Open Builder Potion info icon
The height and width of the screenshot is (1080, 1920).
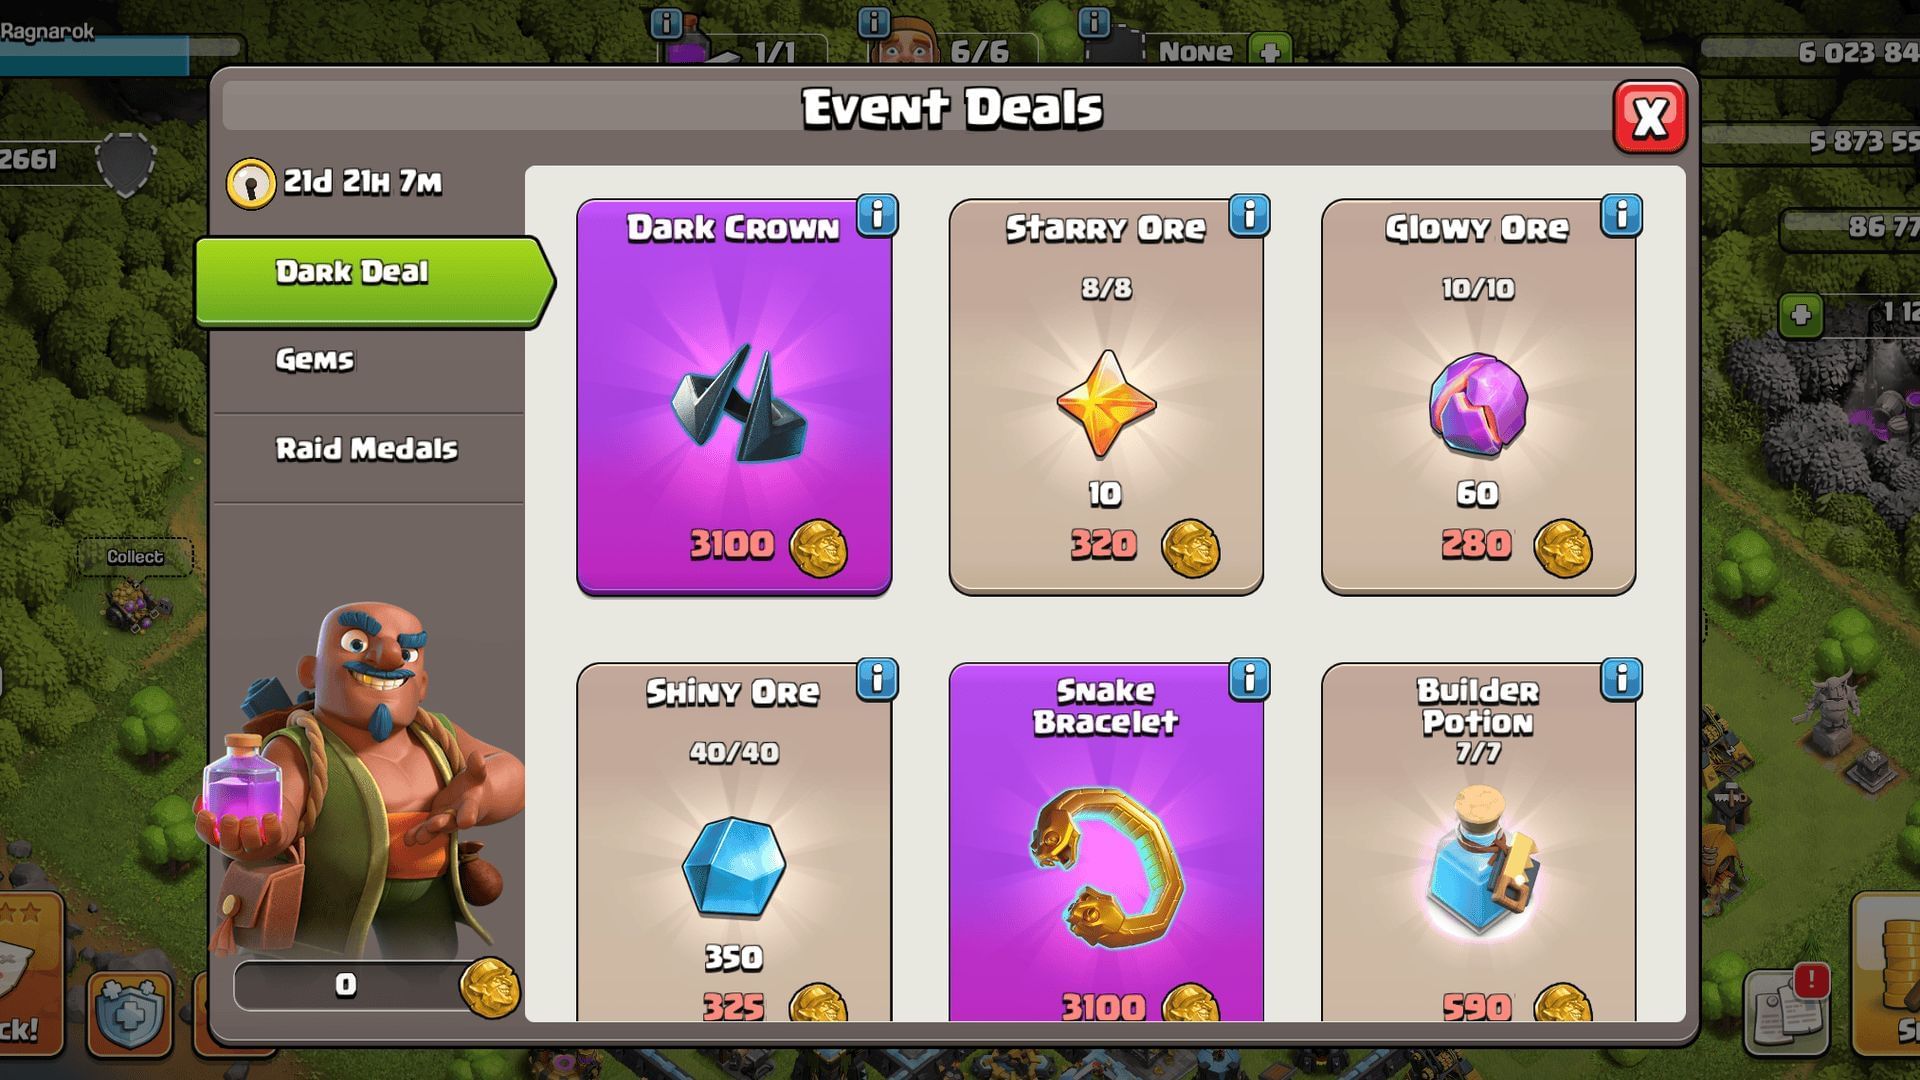[x=1621, y=679]
